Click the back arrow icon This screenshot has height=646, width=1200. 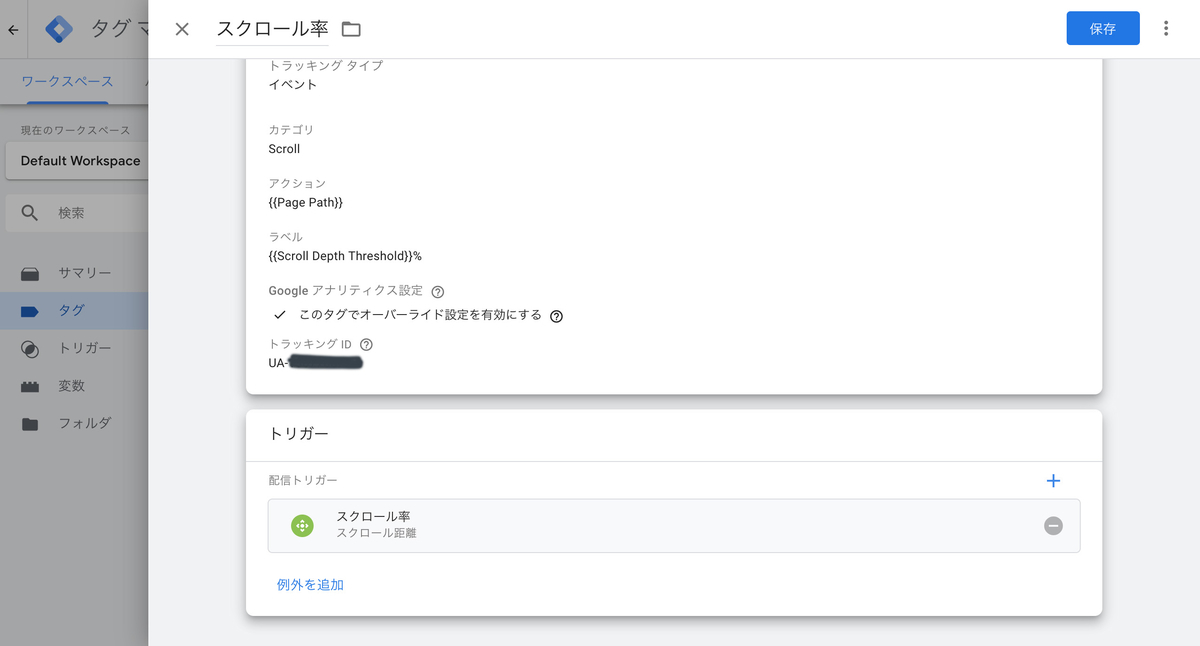(x=13, y=28)
